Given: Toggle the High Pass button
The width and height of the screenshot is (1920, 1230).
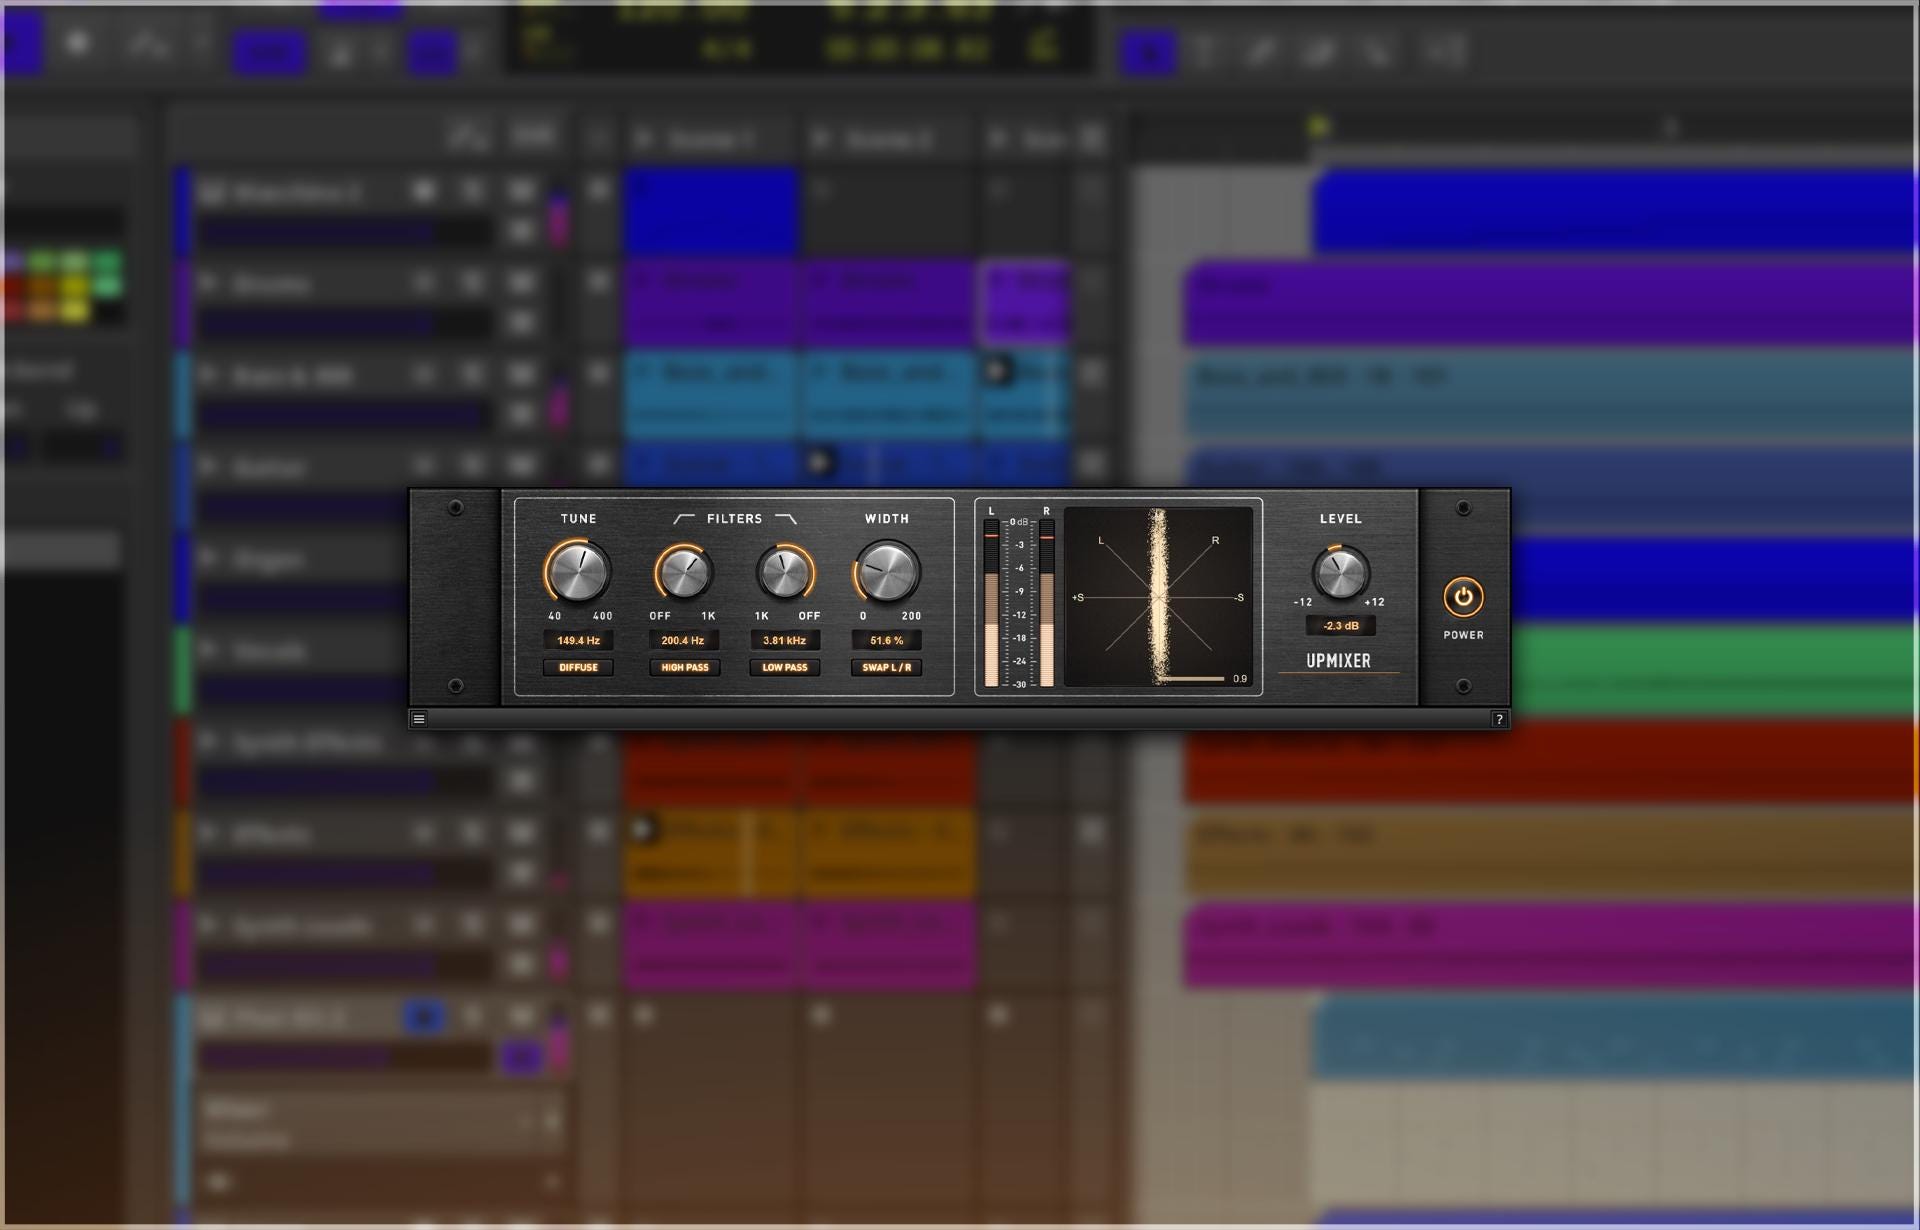Looking at the screenshot, I should tap(684, 667).
